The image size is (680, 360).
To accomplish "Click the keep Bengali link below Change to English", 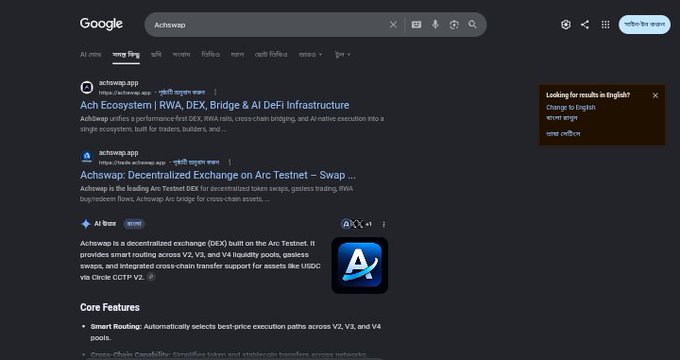I will [562, 118].
